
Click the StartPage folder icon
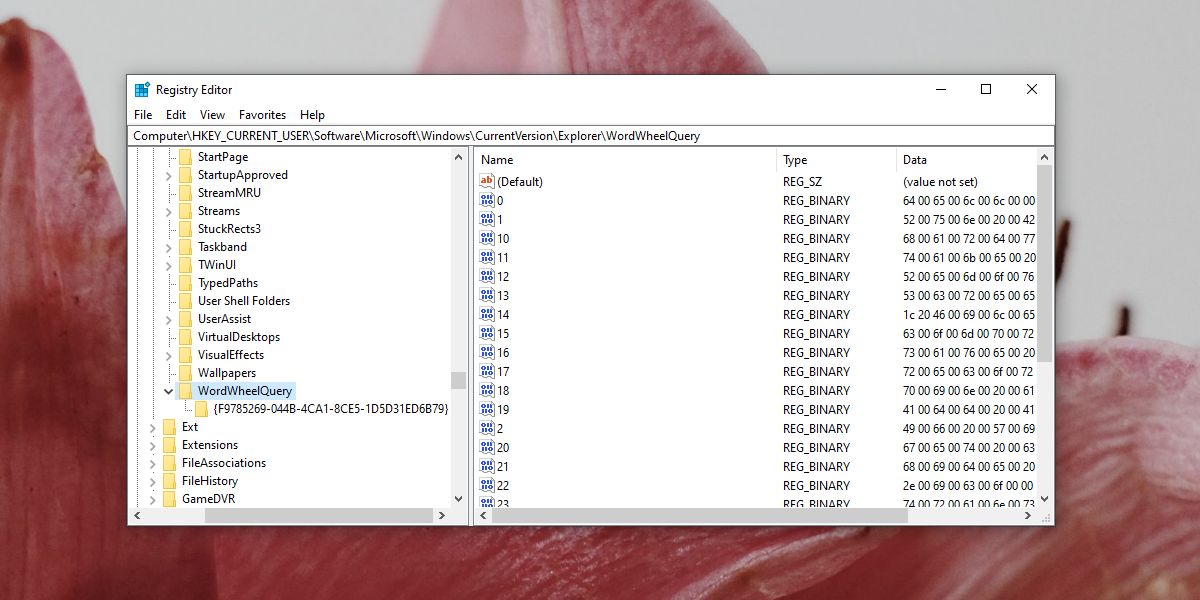click(185, 157)
